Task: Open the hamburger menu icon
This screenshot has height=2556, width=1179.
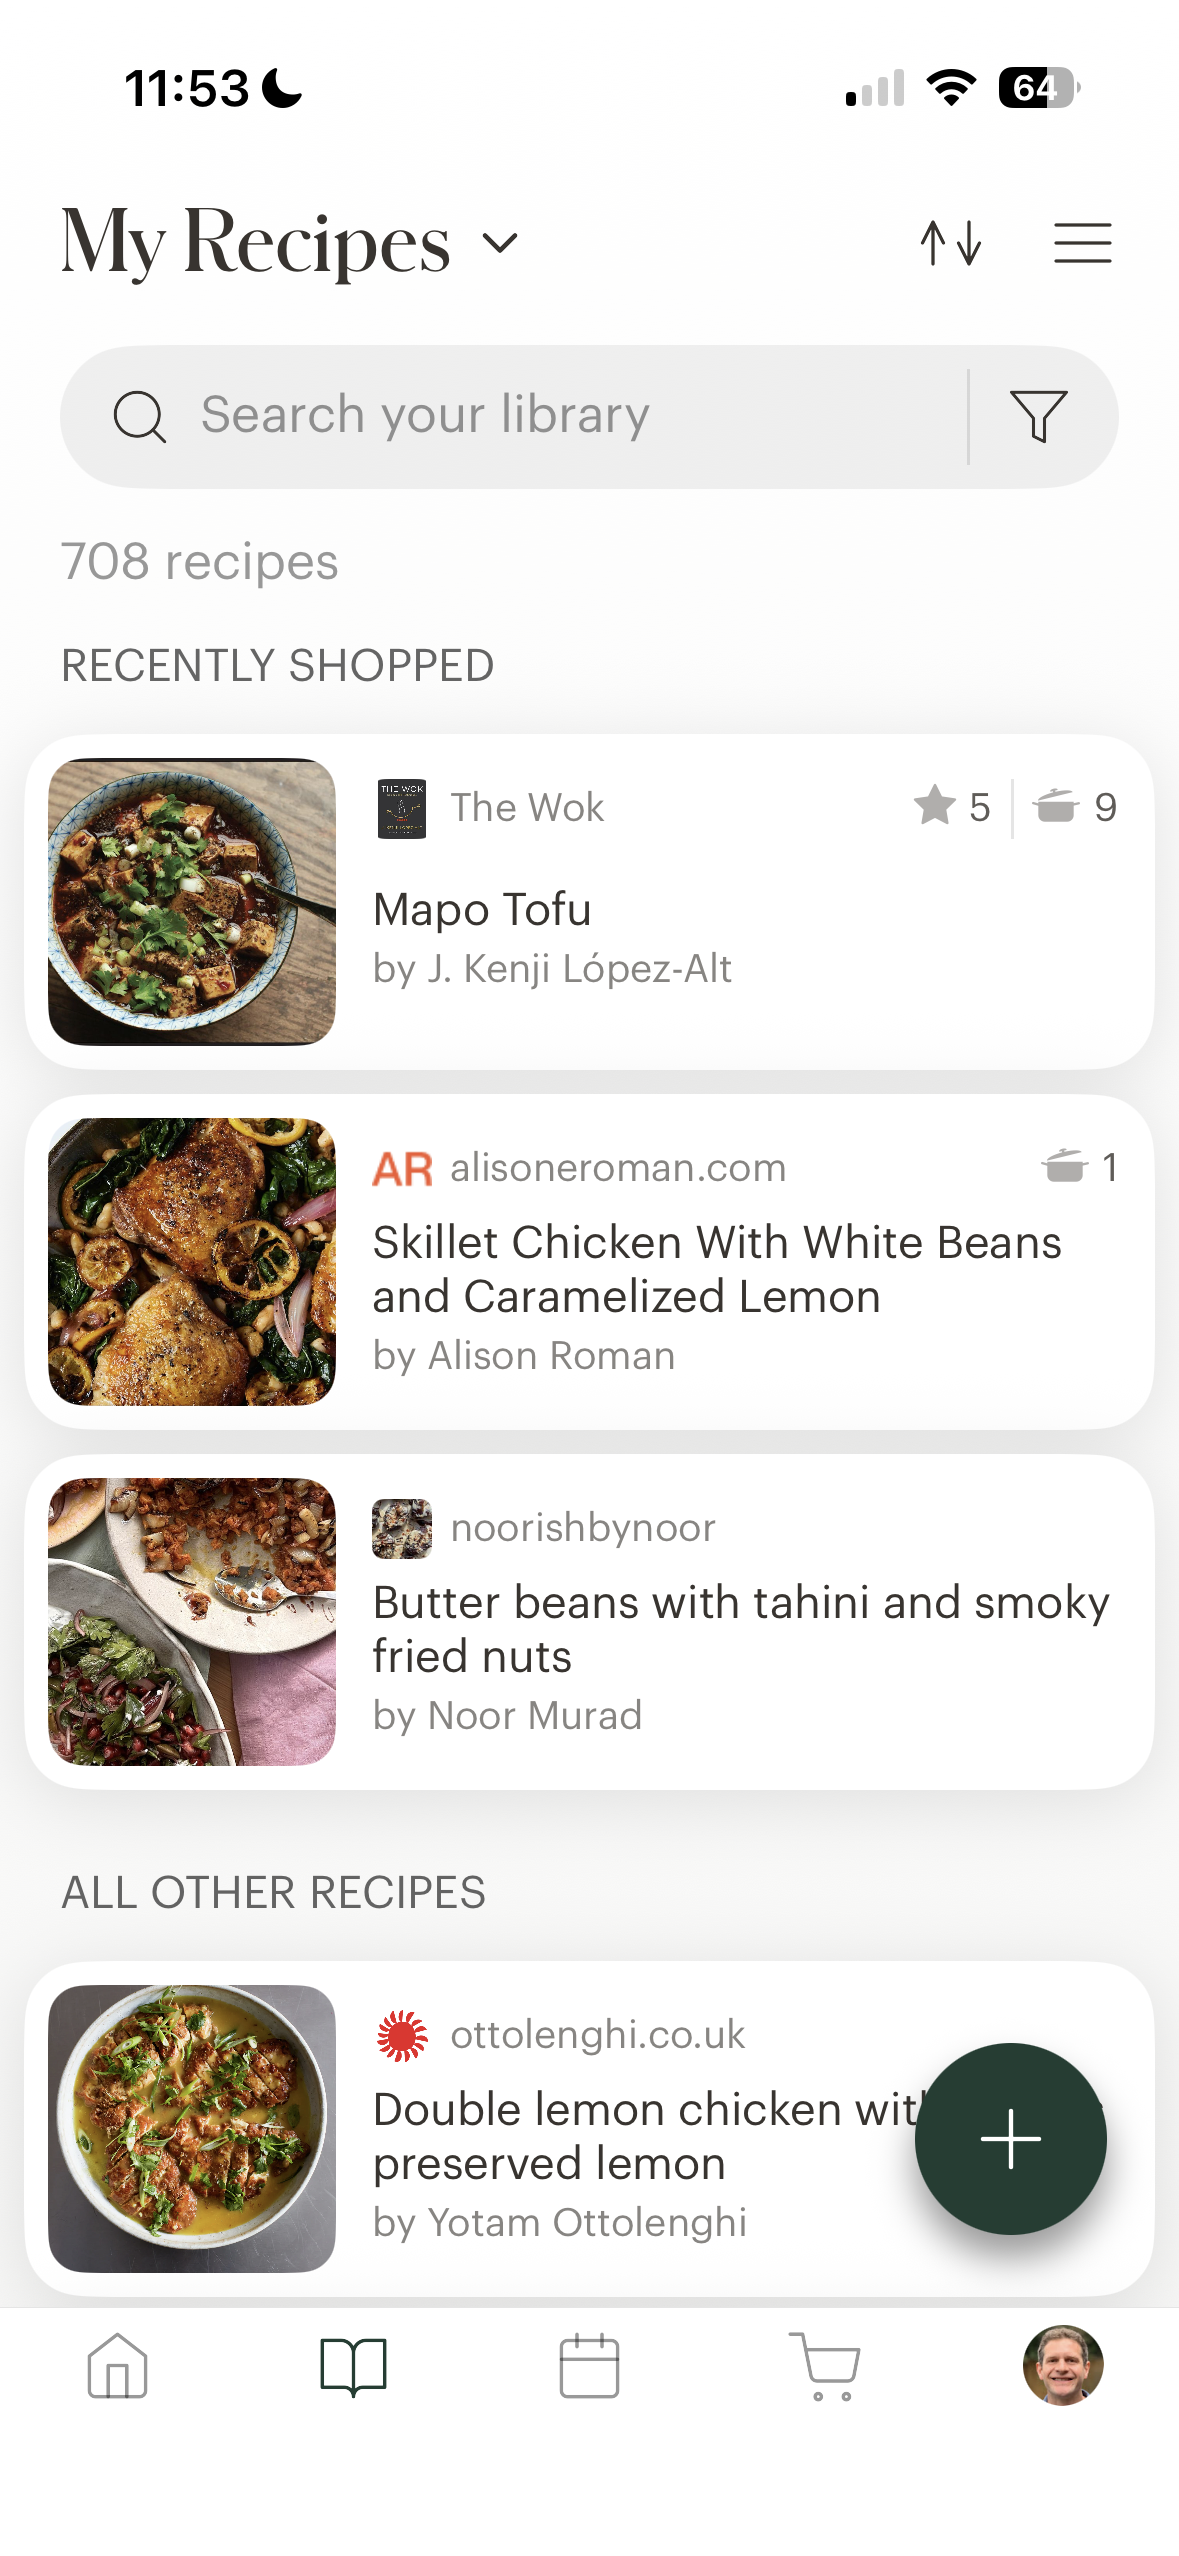Action: tap(1082, 243)
